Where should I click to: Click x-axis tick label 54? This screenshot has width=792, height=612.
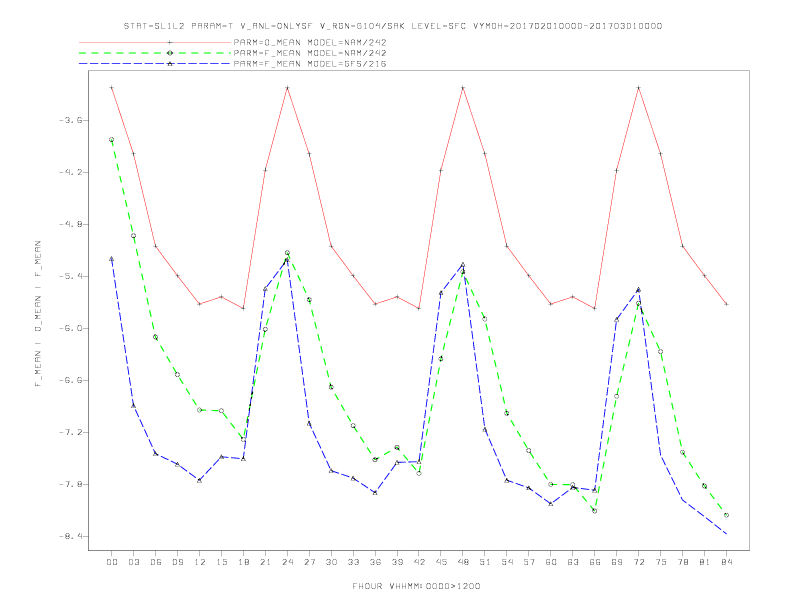click(x=507, y=562)
